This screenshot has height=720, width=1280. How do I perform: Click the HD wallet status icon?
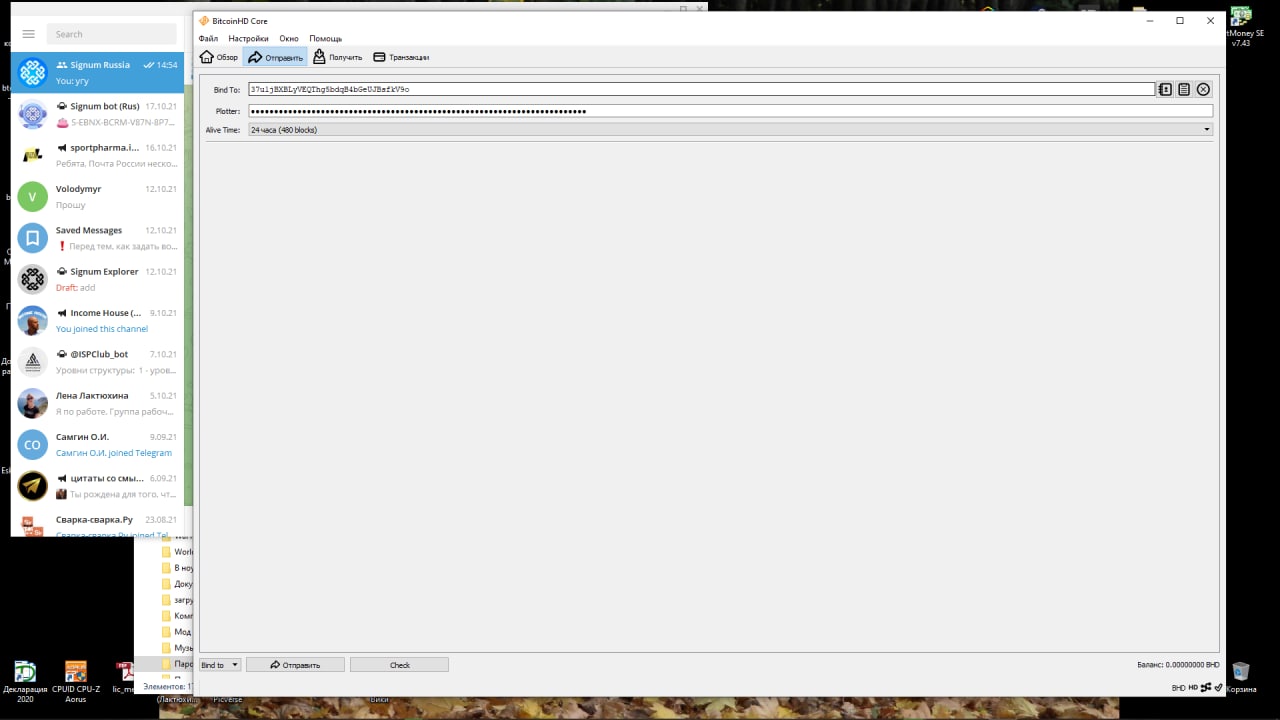pyautogui.click(x=1193, y=688)
